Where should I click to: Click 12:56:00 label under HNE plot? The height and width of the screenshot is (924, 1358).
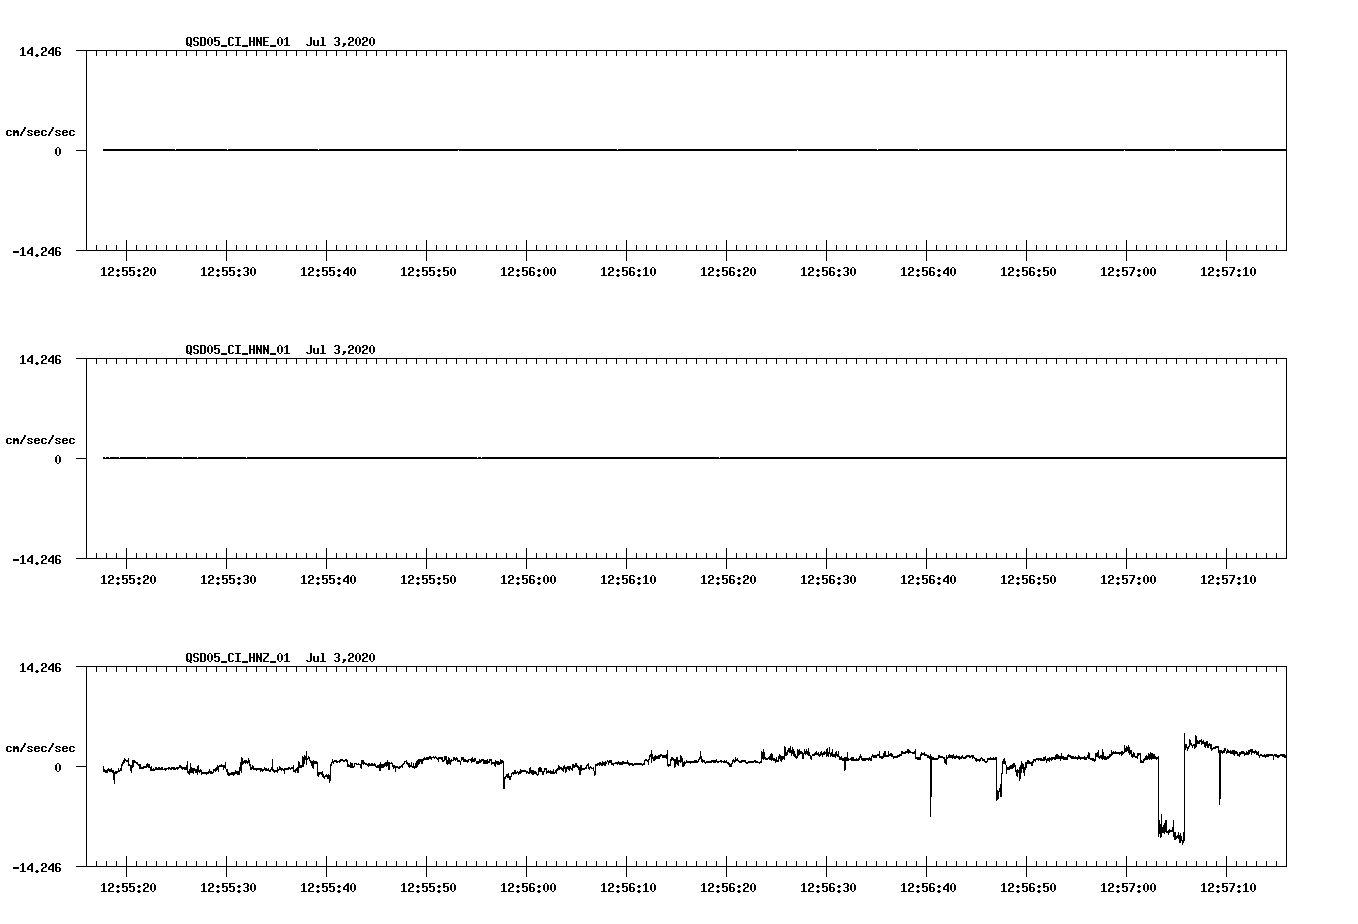point(528,272)
